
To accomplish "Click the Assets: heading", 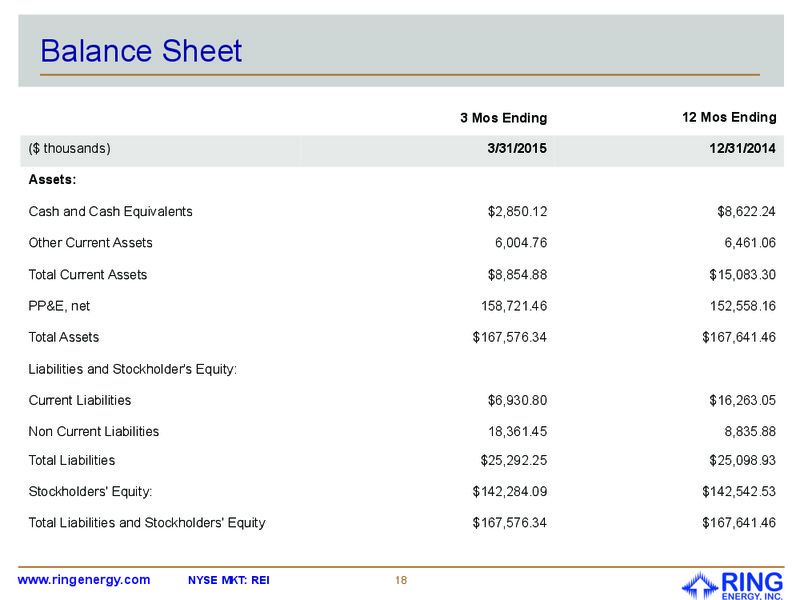I will [x=53, y=180].
